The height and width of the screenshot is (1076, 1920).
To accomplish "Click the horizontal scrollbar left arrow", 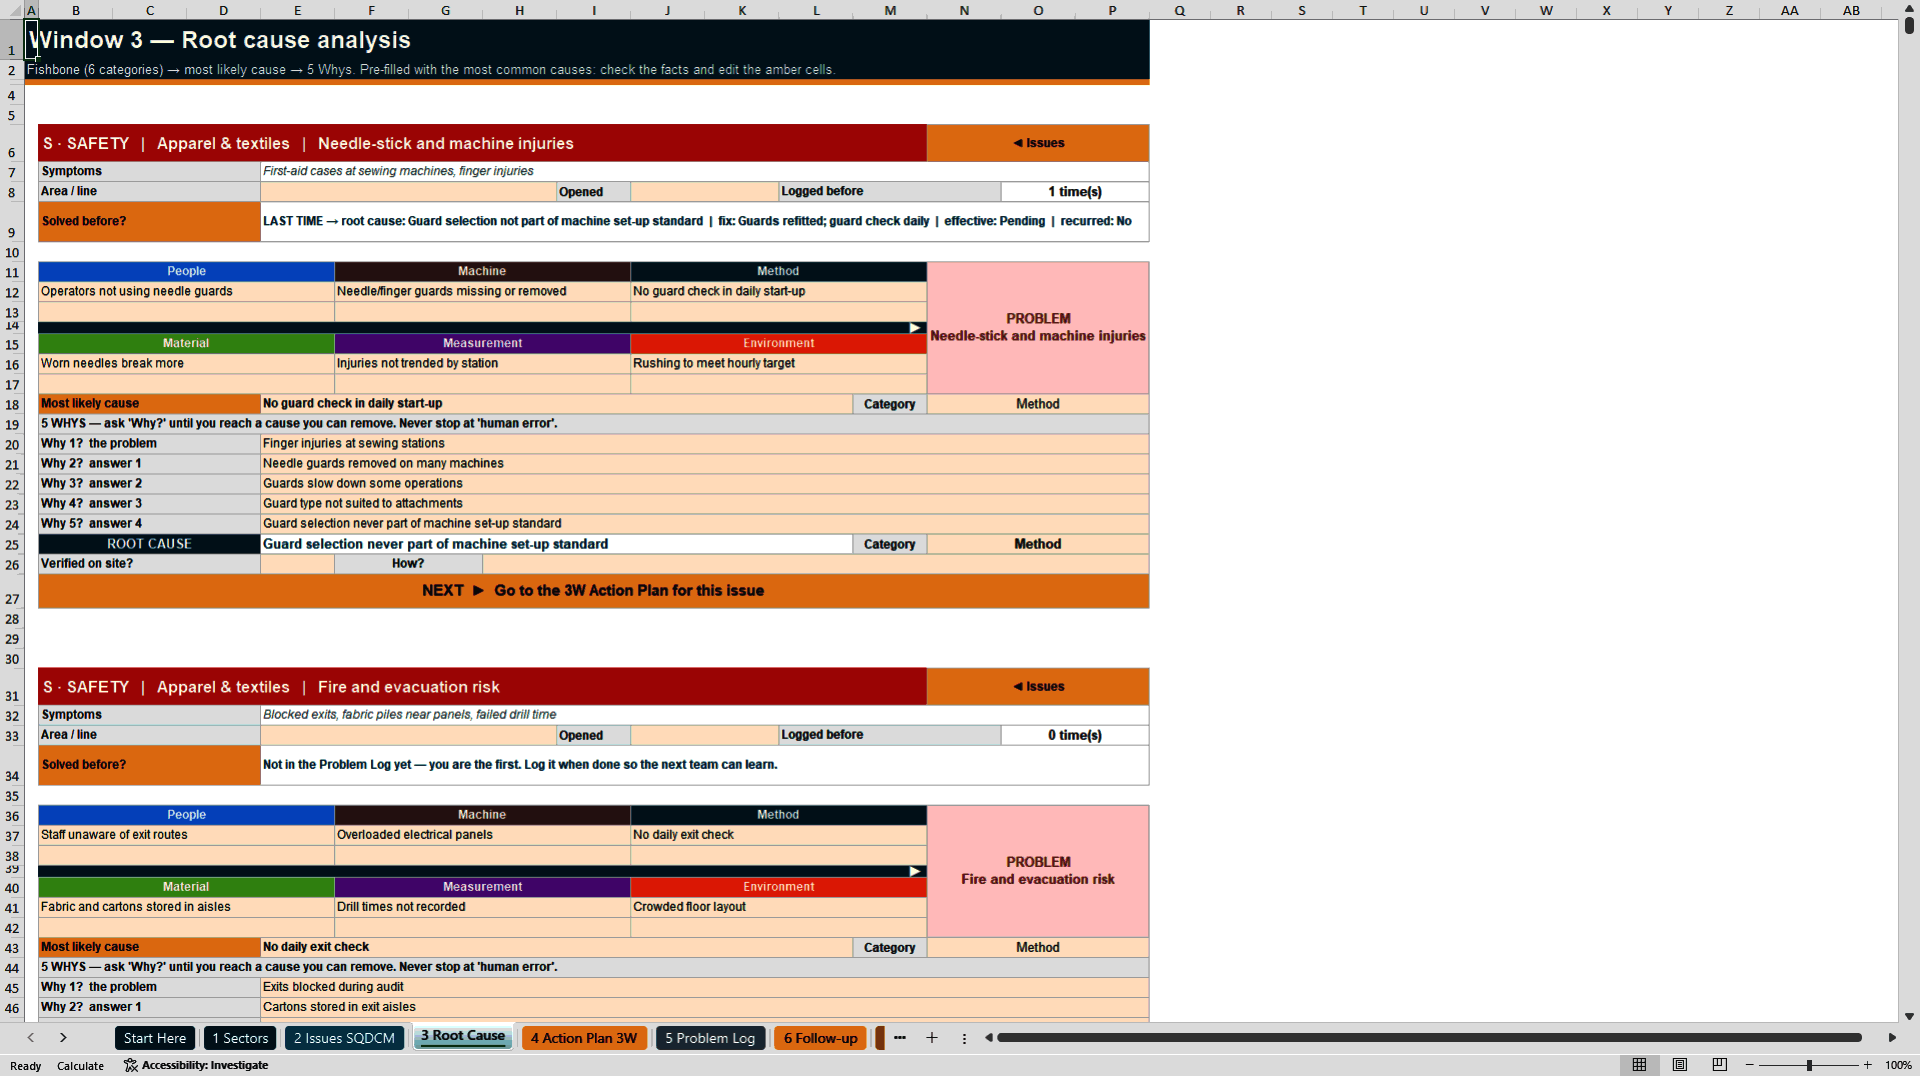I will (989, 1038).
